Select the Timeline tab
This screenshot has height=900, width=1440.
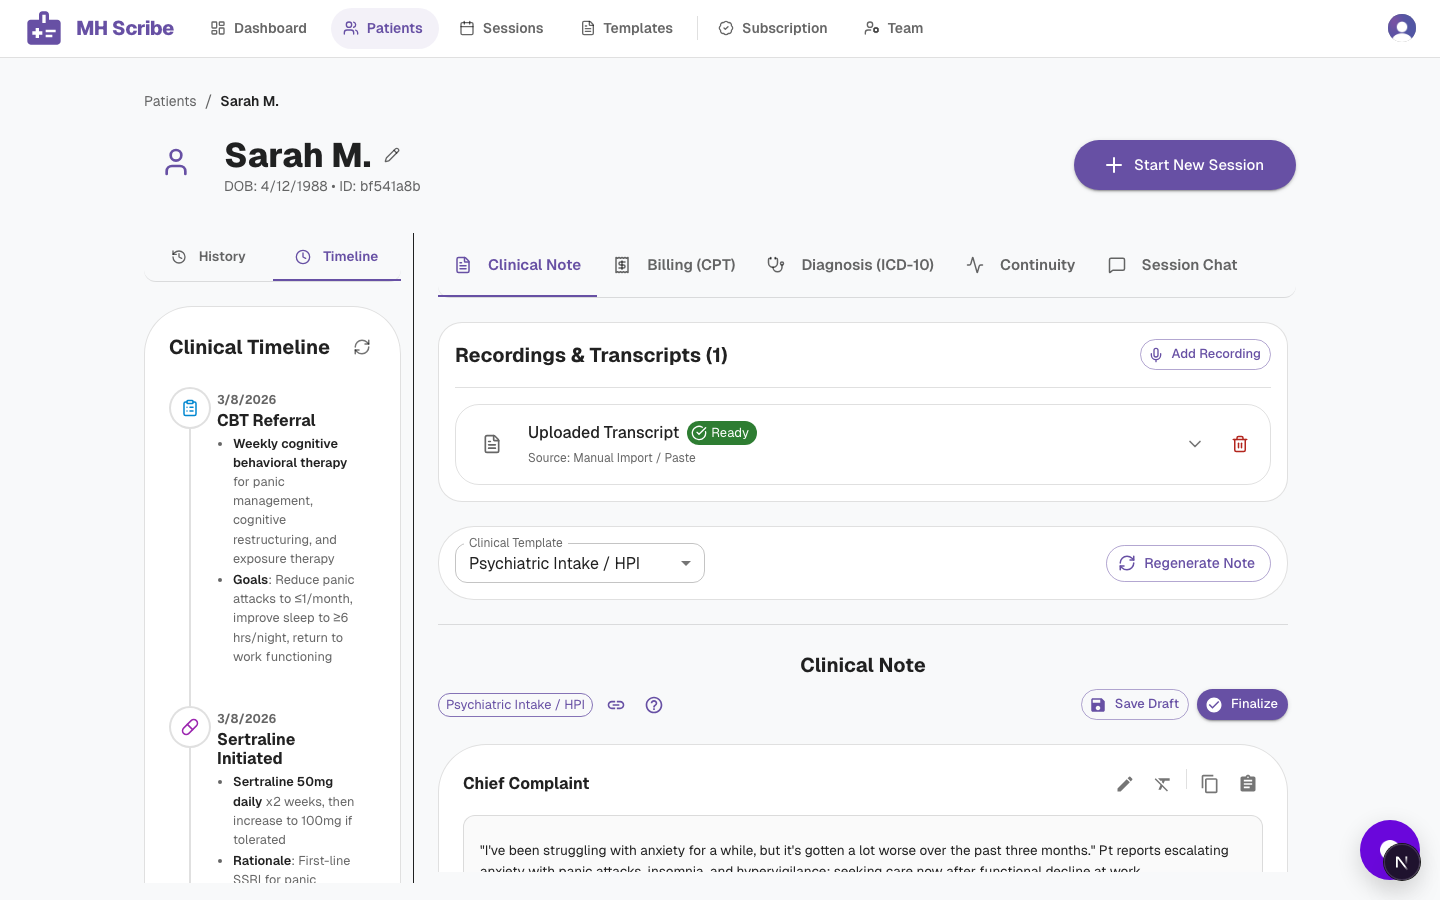(337, 257)
